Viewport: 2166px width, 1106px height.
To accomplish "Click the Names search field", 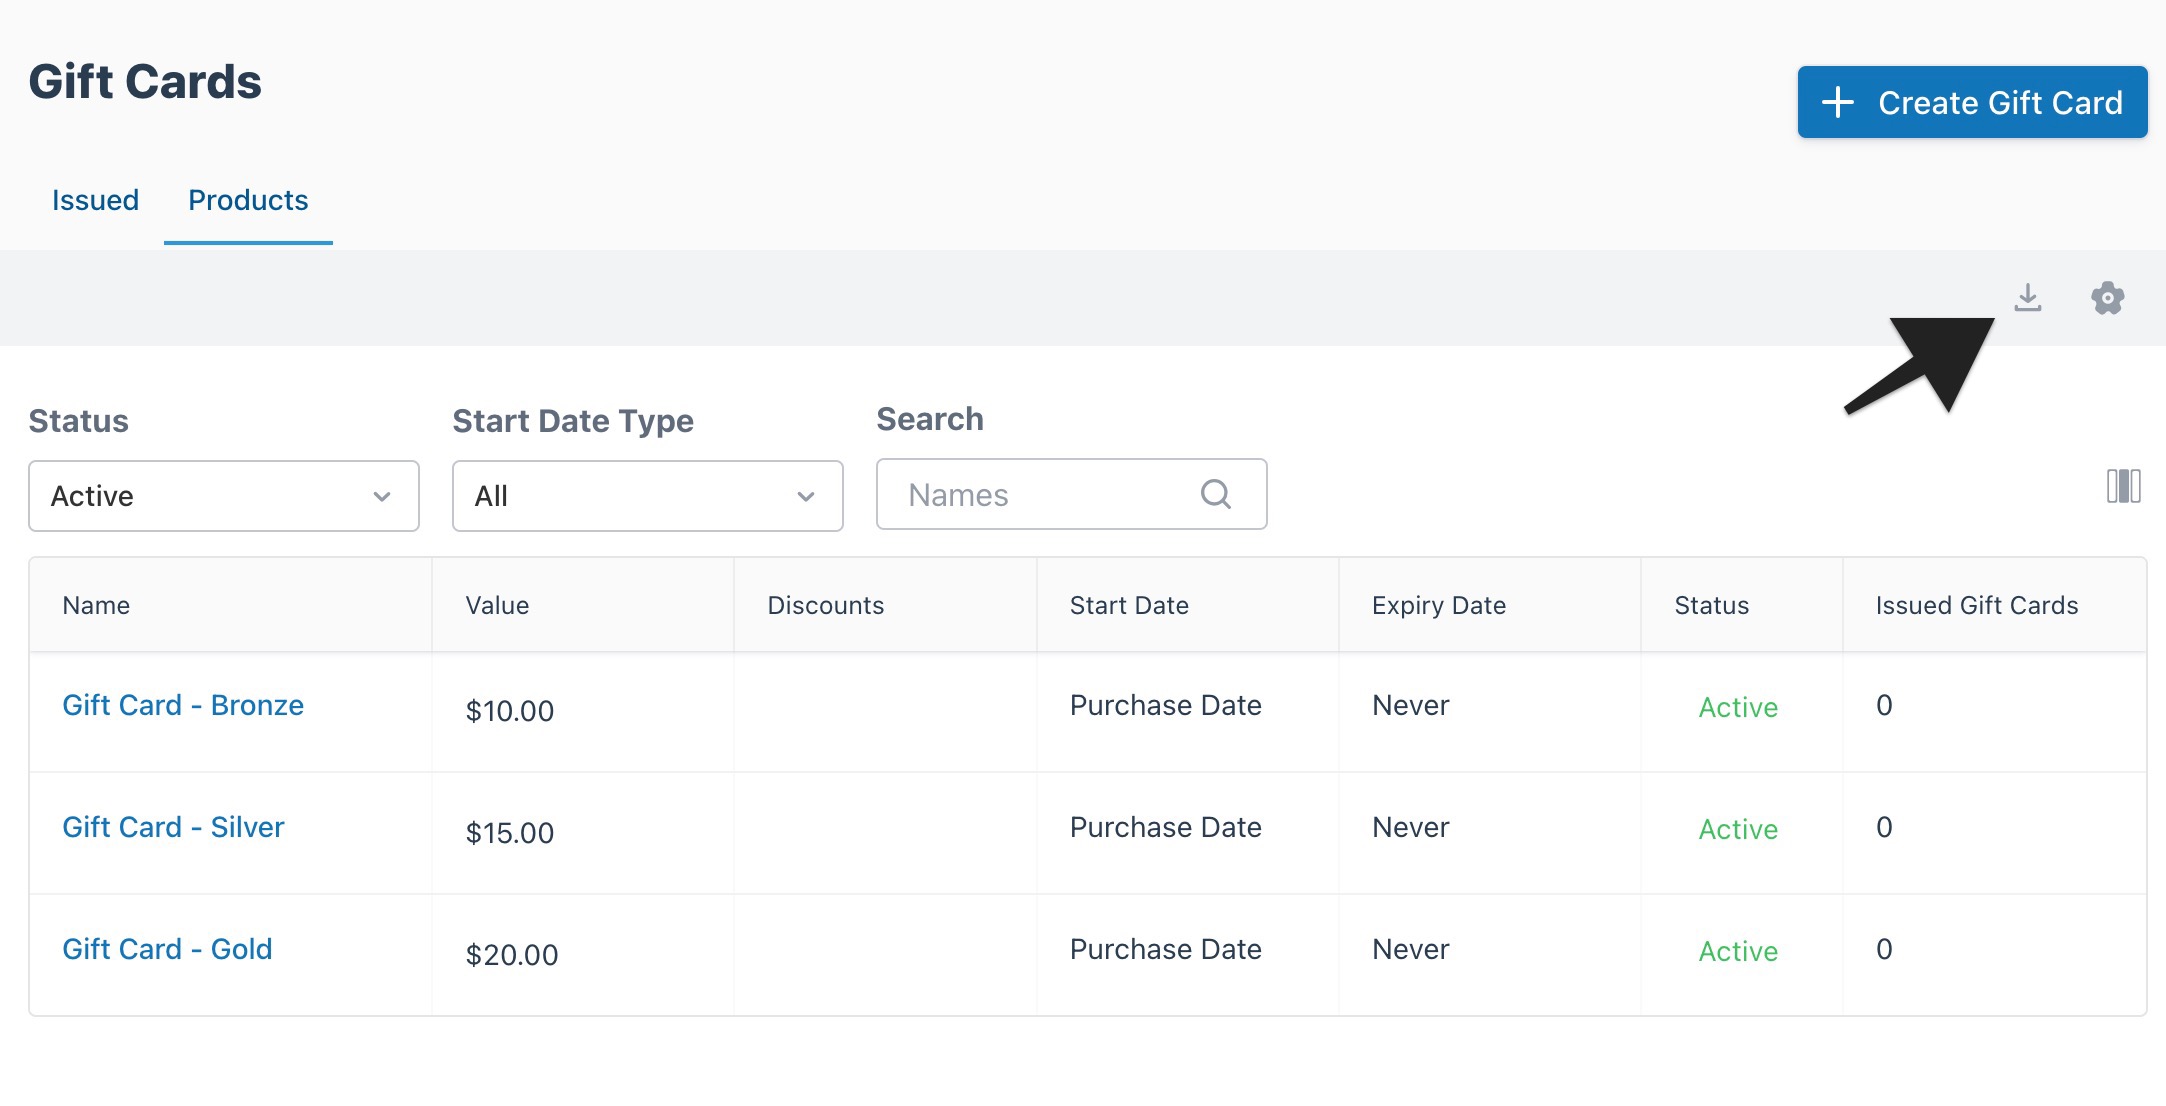I will tap(1072, 494).
